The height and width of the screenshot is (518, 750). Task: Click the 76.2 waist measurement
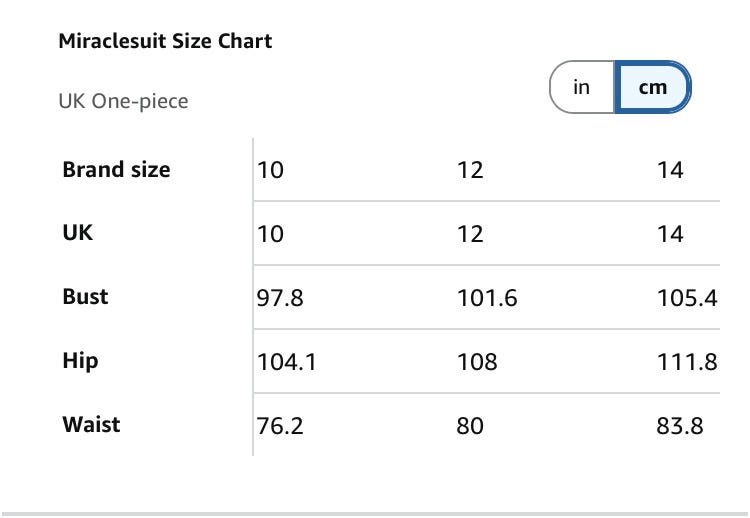pos(280,426)
